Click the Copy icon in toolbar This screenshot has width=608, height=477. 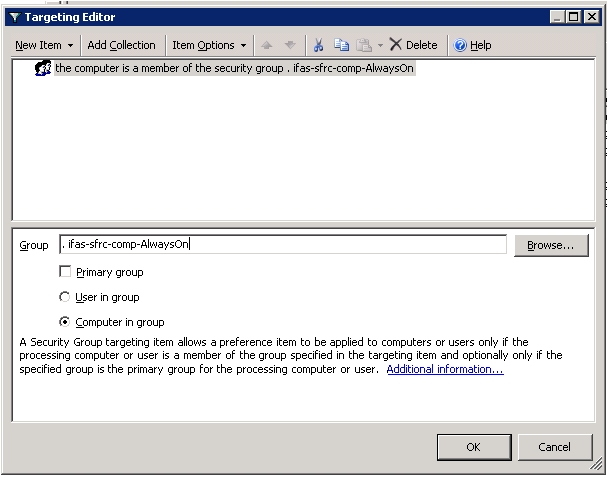pyautogui.click(x=340, y=45)
